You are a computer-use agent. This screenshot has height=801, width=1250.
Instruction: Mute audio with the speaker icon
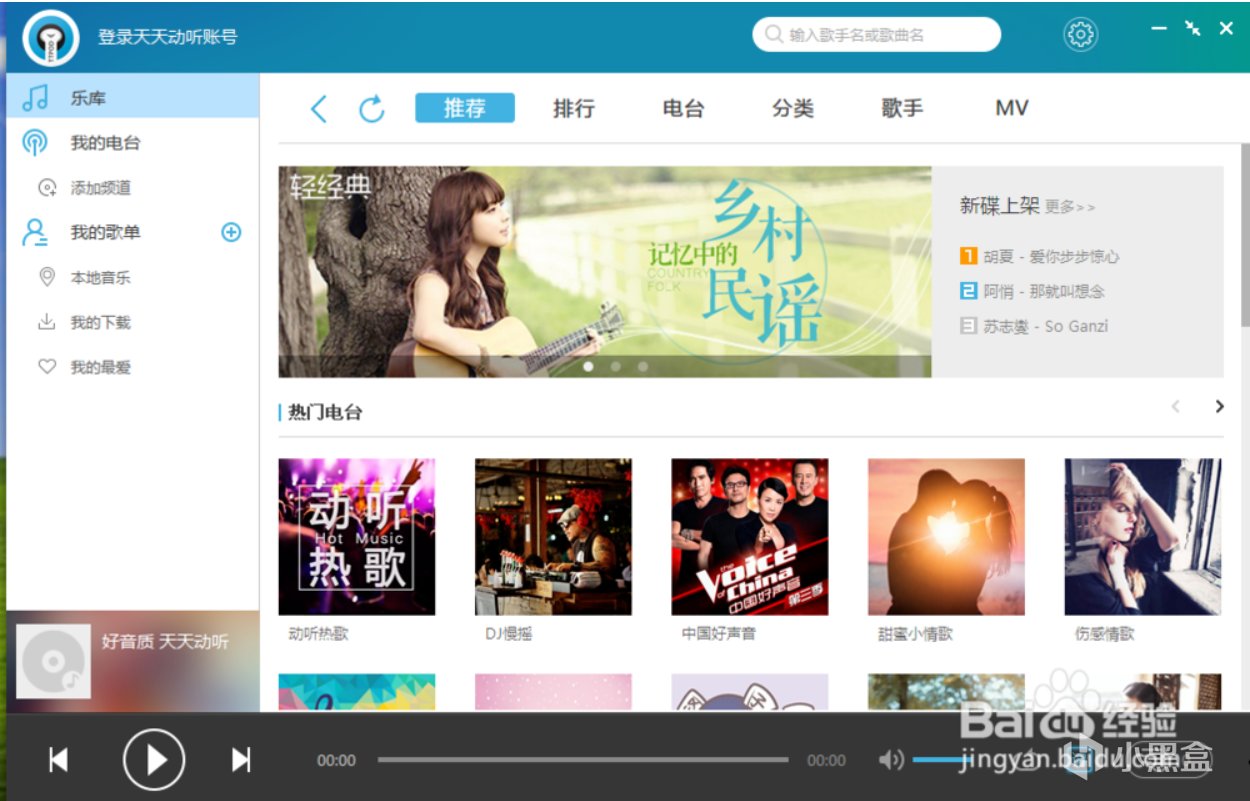pos(890,760)
